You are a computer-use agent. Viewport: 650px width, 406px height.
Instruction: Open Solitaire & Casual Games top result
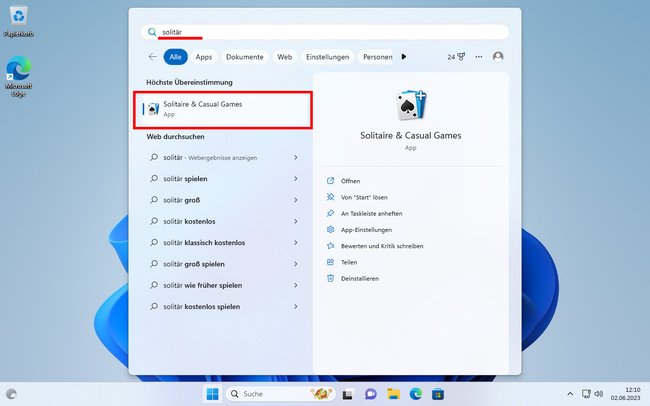click(223, 109)
